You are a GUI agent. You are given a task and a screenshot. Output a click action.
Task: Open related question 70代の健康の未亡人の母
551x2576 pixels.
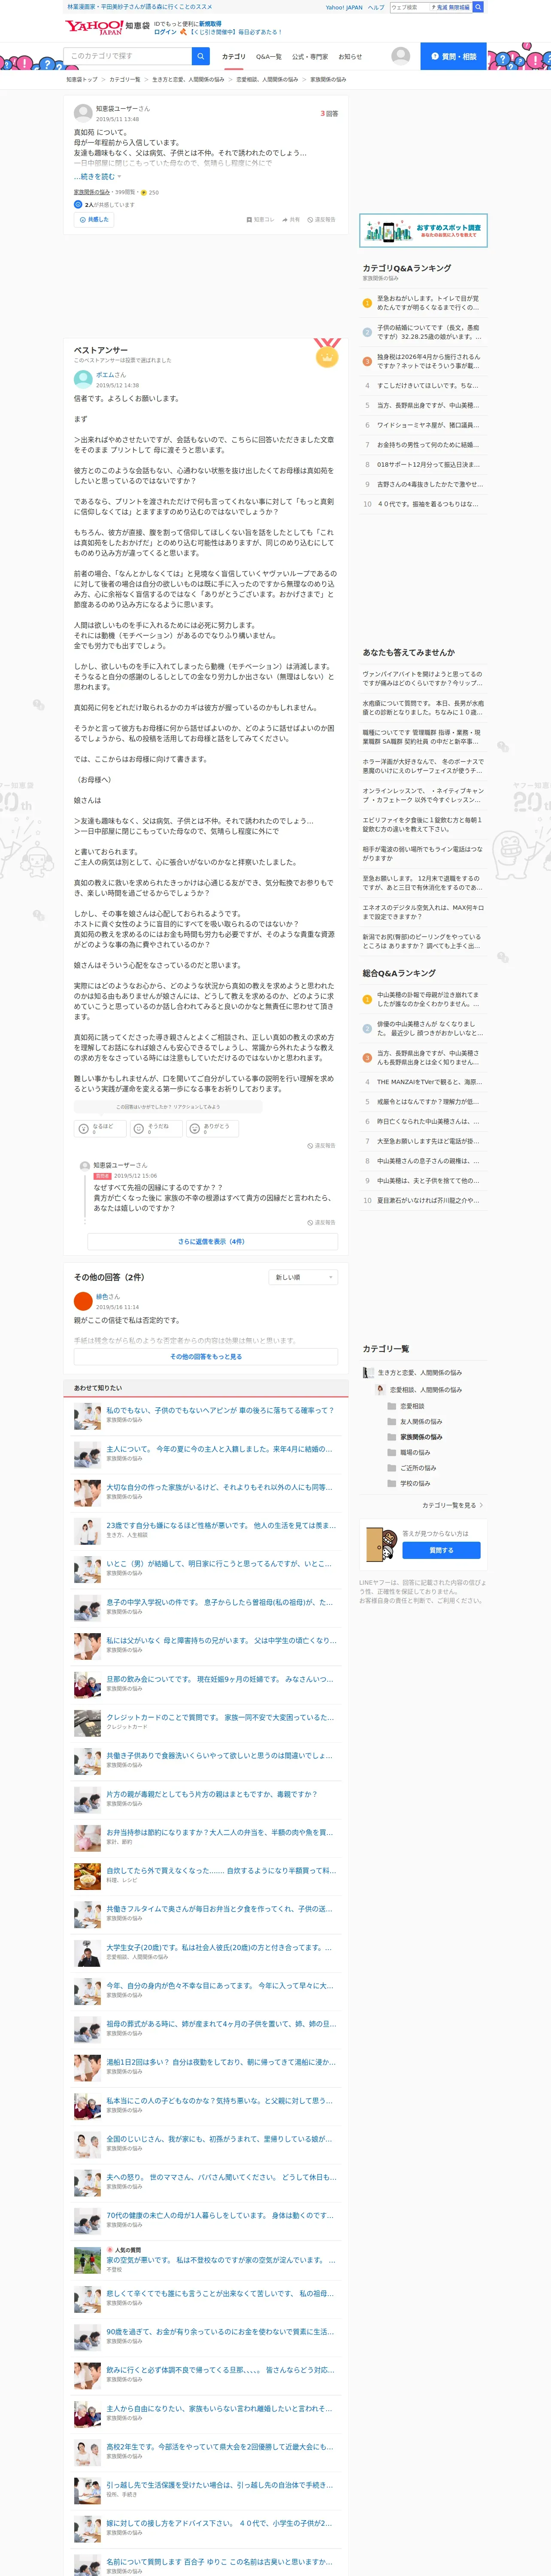tap(221, 2215)
